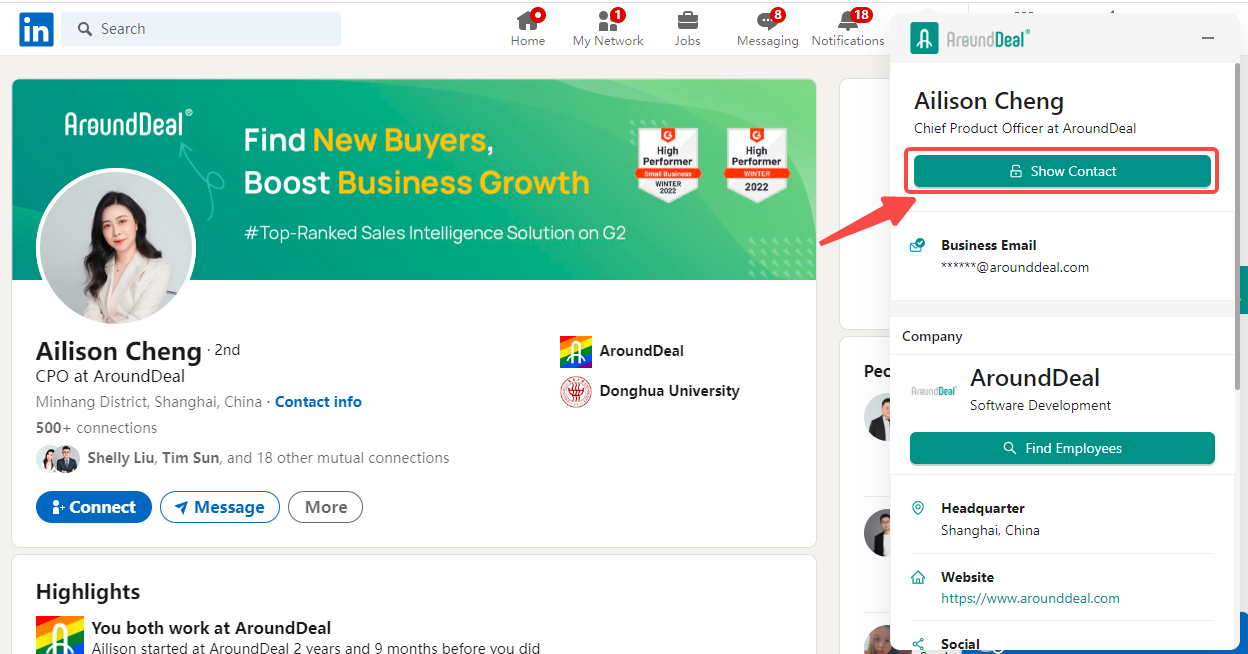Click the Business Email envelope icon
The image size is (1248, 654).
point(917,245)
